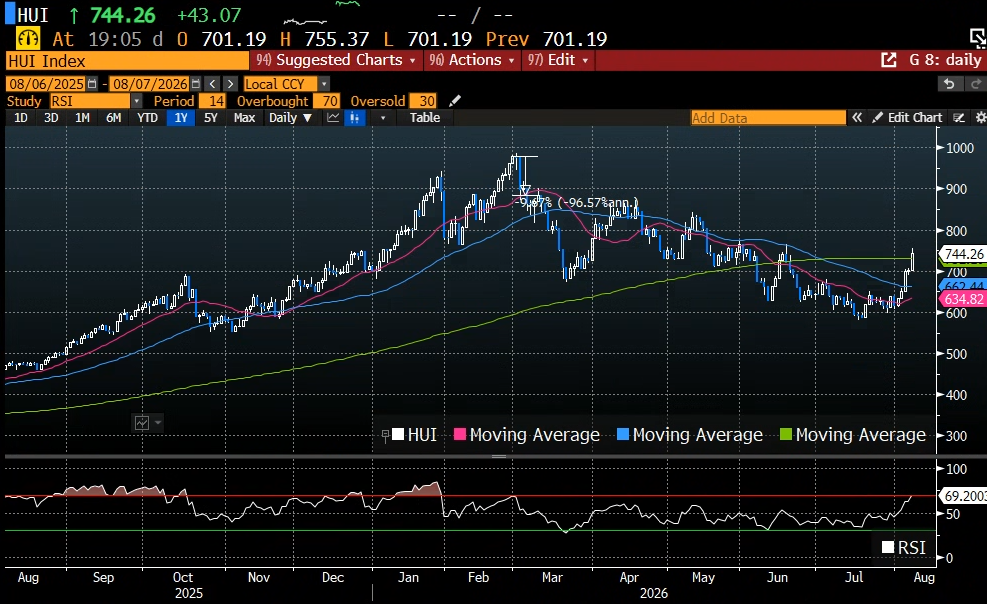The height and width of the screenshot is (604, 987).
Task: Collapse toolbar with double left chevron
Action: coord(857,118)
